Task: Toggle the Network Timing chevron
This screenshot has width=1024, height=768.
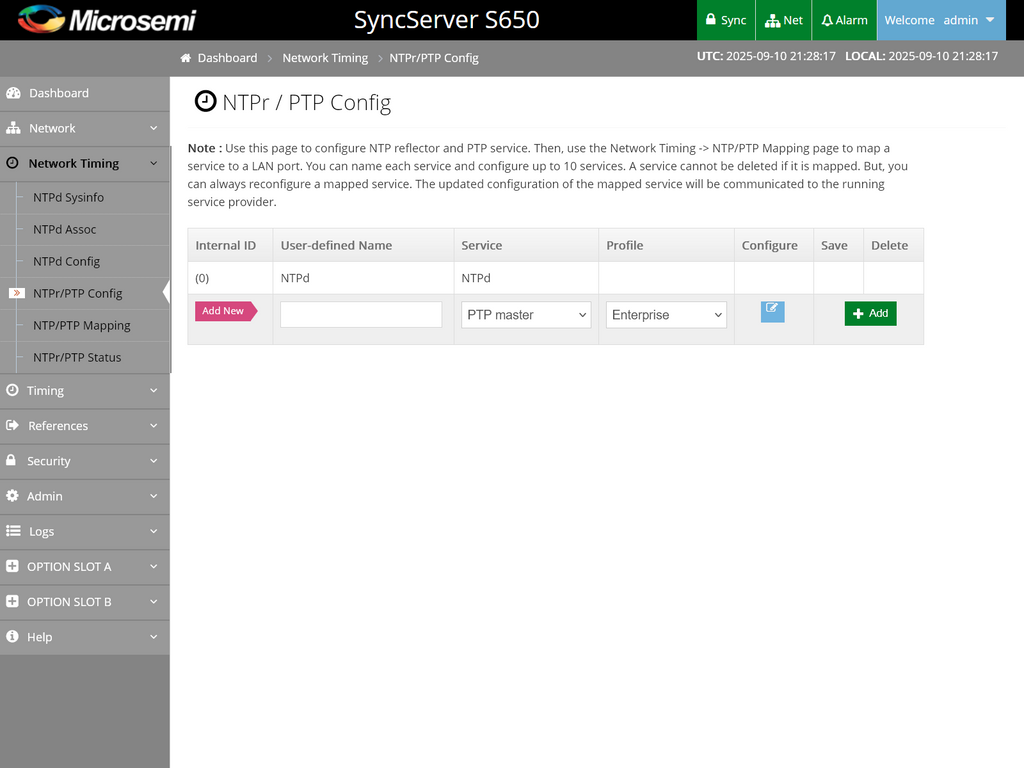Action: coord(153,163)
